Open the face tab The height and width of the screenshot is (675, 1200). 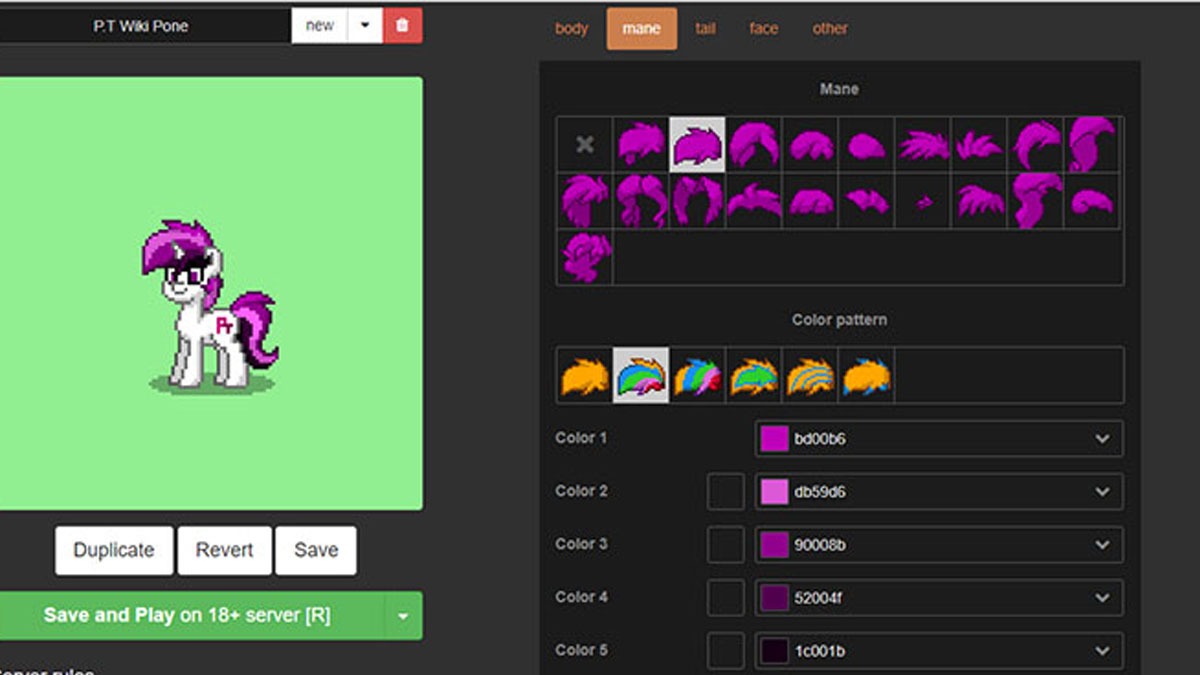coord(763,29)
